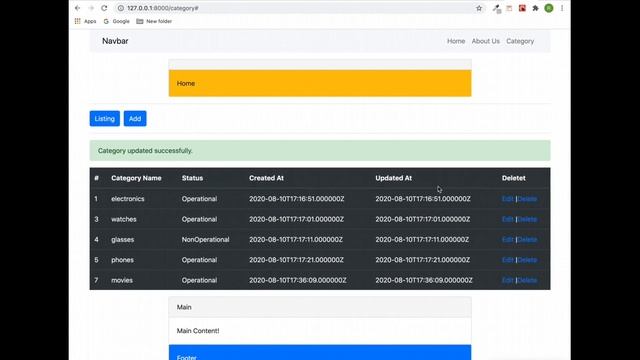Open the green profile avatar
Viewport: 640px width, 360px height.
point(549,8)
